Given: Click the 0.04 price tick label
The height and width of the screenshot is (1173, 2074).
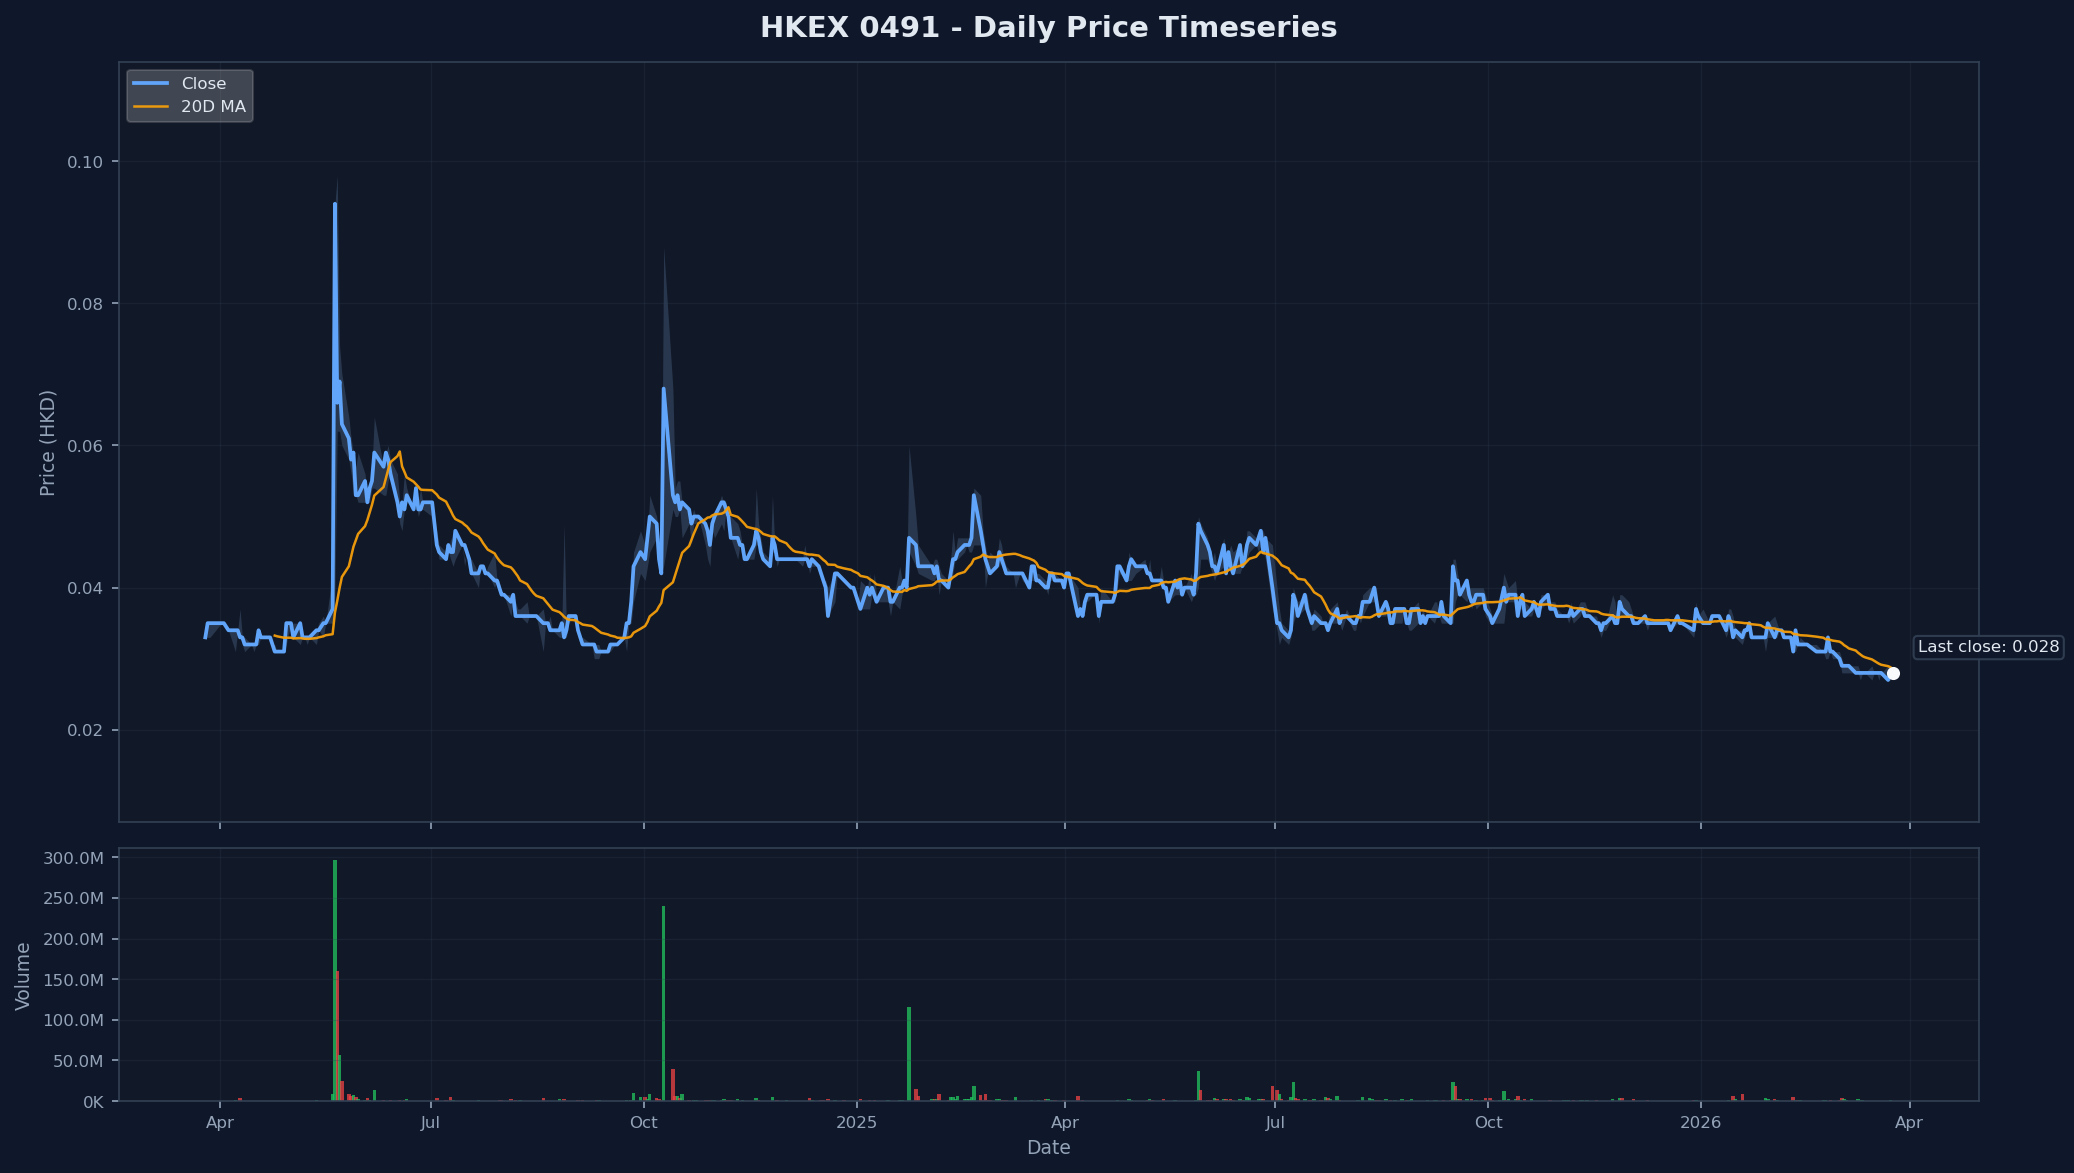Looking at the screenshot, I should click(x=85, y=588).
